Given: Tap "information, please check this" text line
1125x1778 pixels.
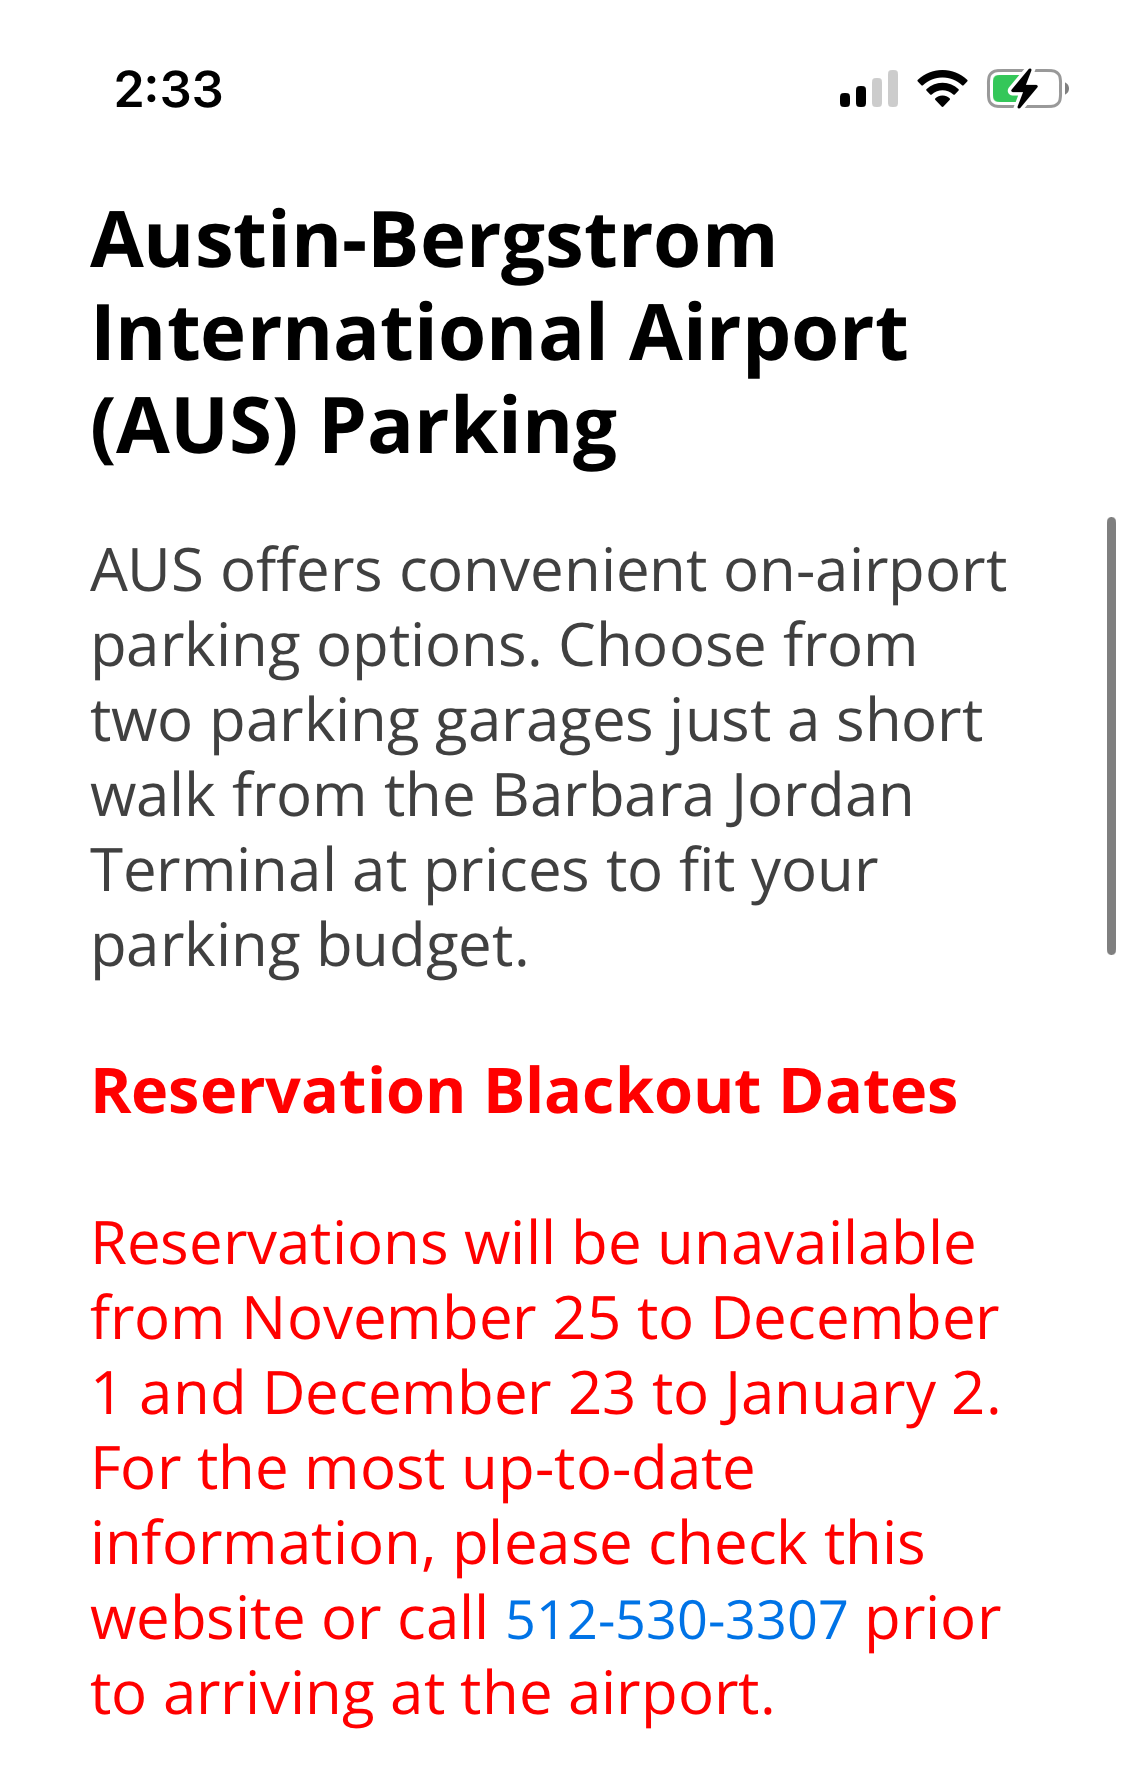Looking at the screenshot, I should pyautogui.click(x=507, y=1544).
